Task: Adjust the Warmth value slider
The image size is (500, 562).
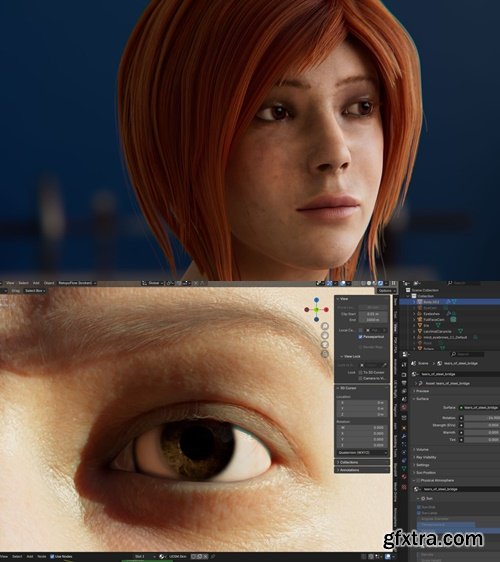Action: click(x=482, y=432)
